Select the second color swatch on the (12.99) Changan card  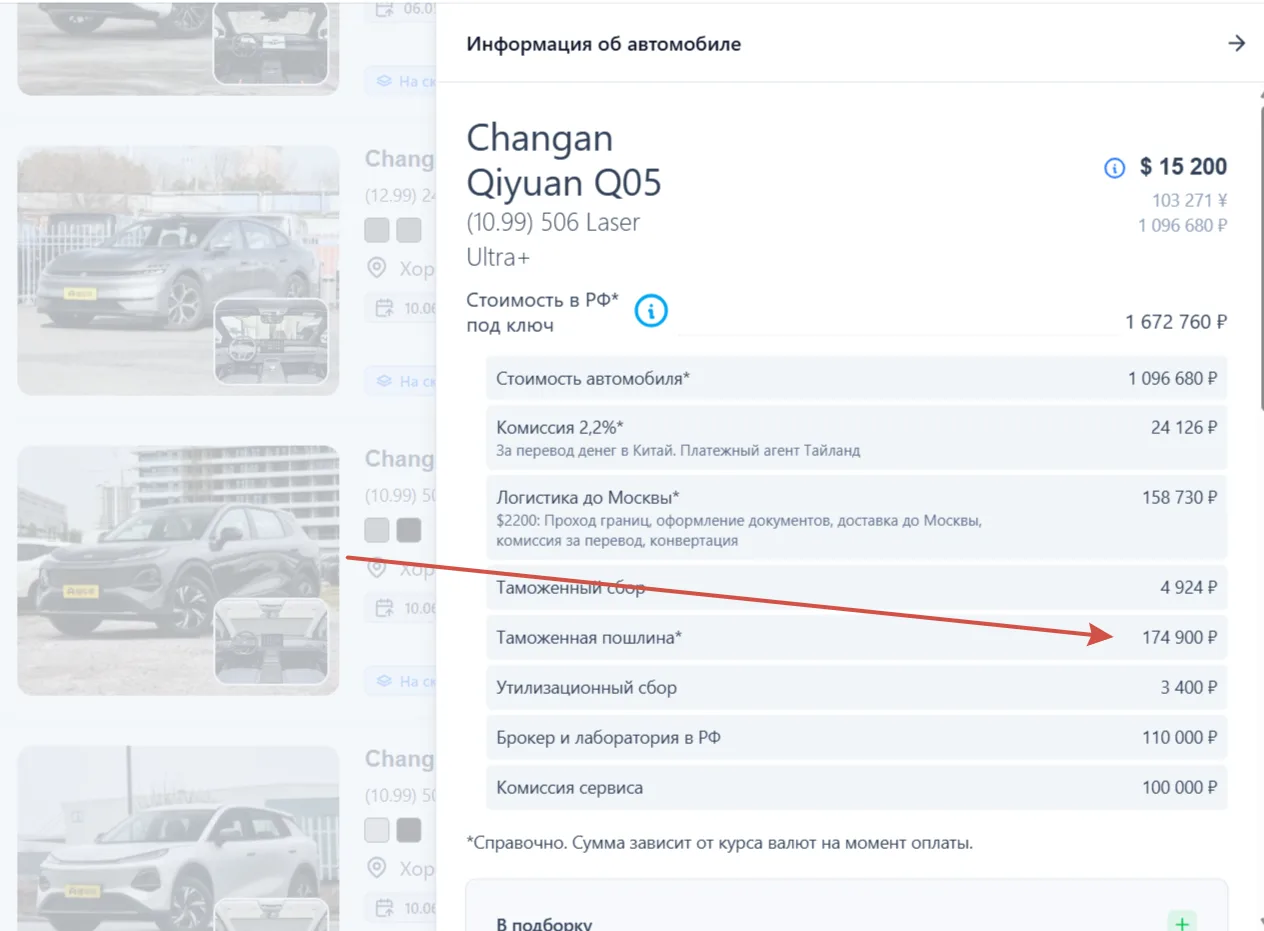409,231
